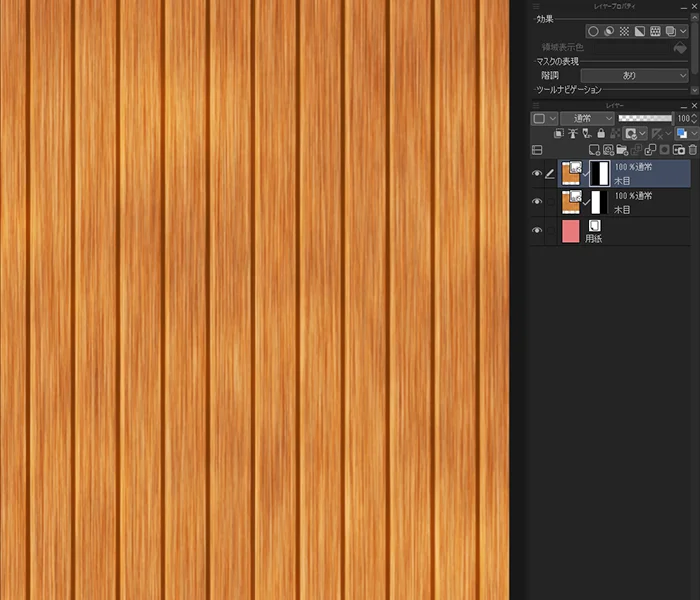
Task: Expand the effect icons dropdown arrow
Action: 683,31
